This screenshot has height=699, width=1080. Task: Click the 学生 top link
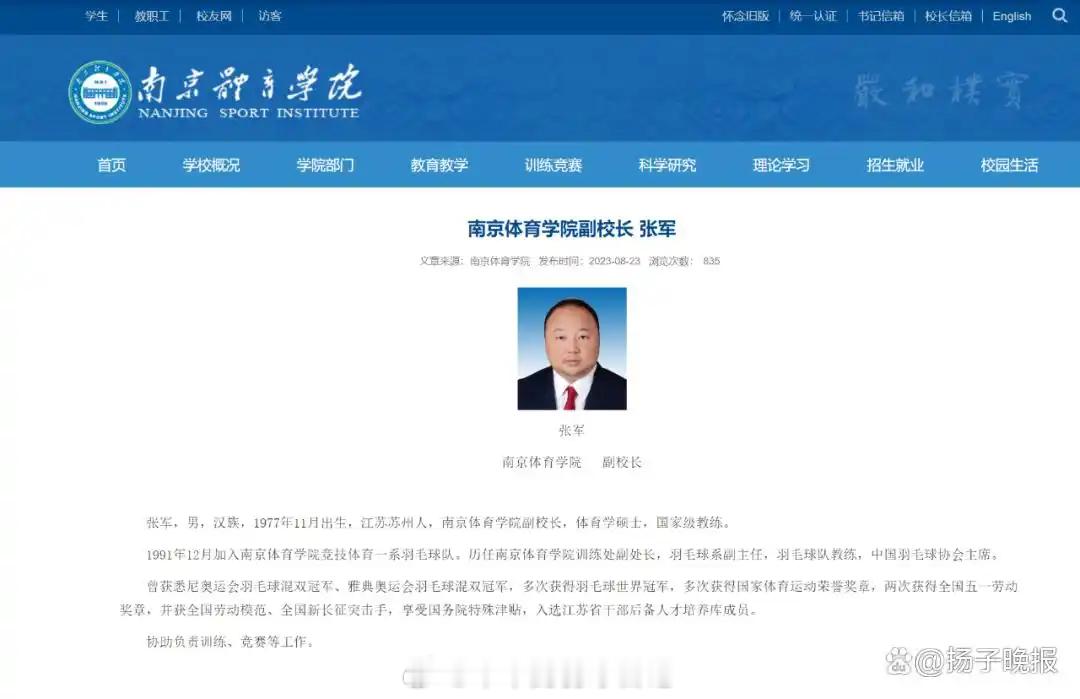pyautogui.click(x=96, y=16)
